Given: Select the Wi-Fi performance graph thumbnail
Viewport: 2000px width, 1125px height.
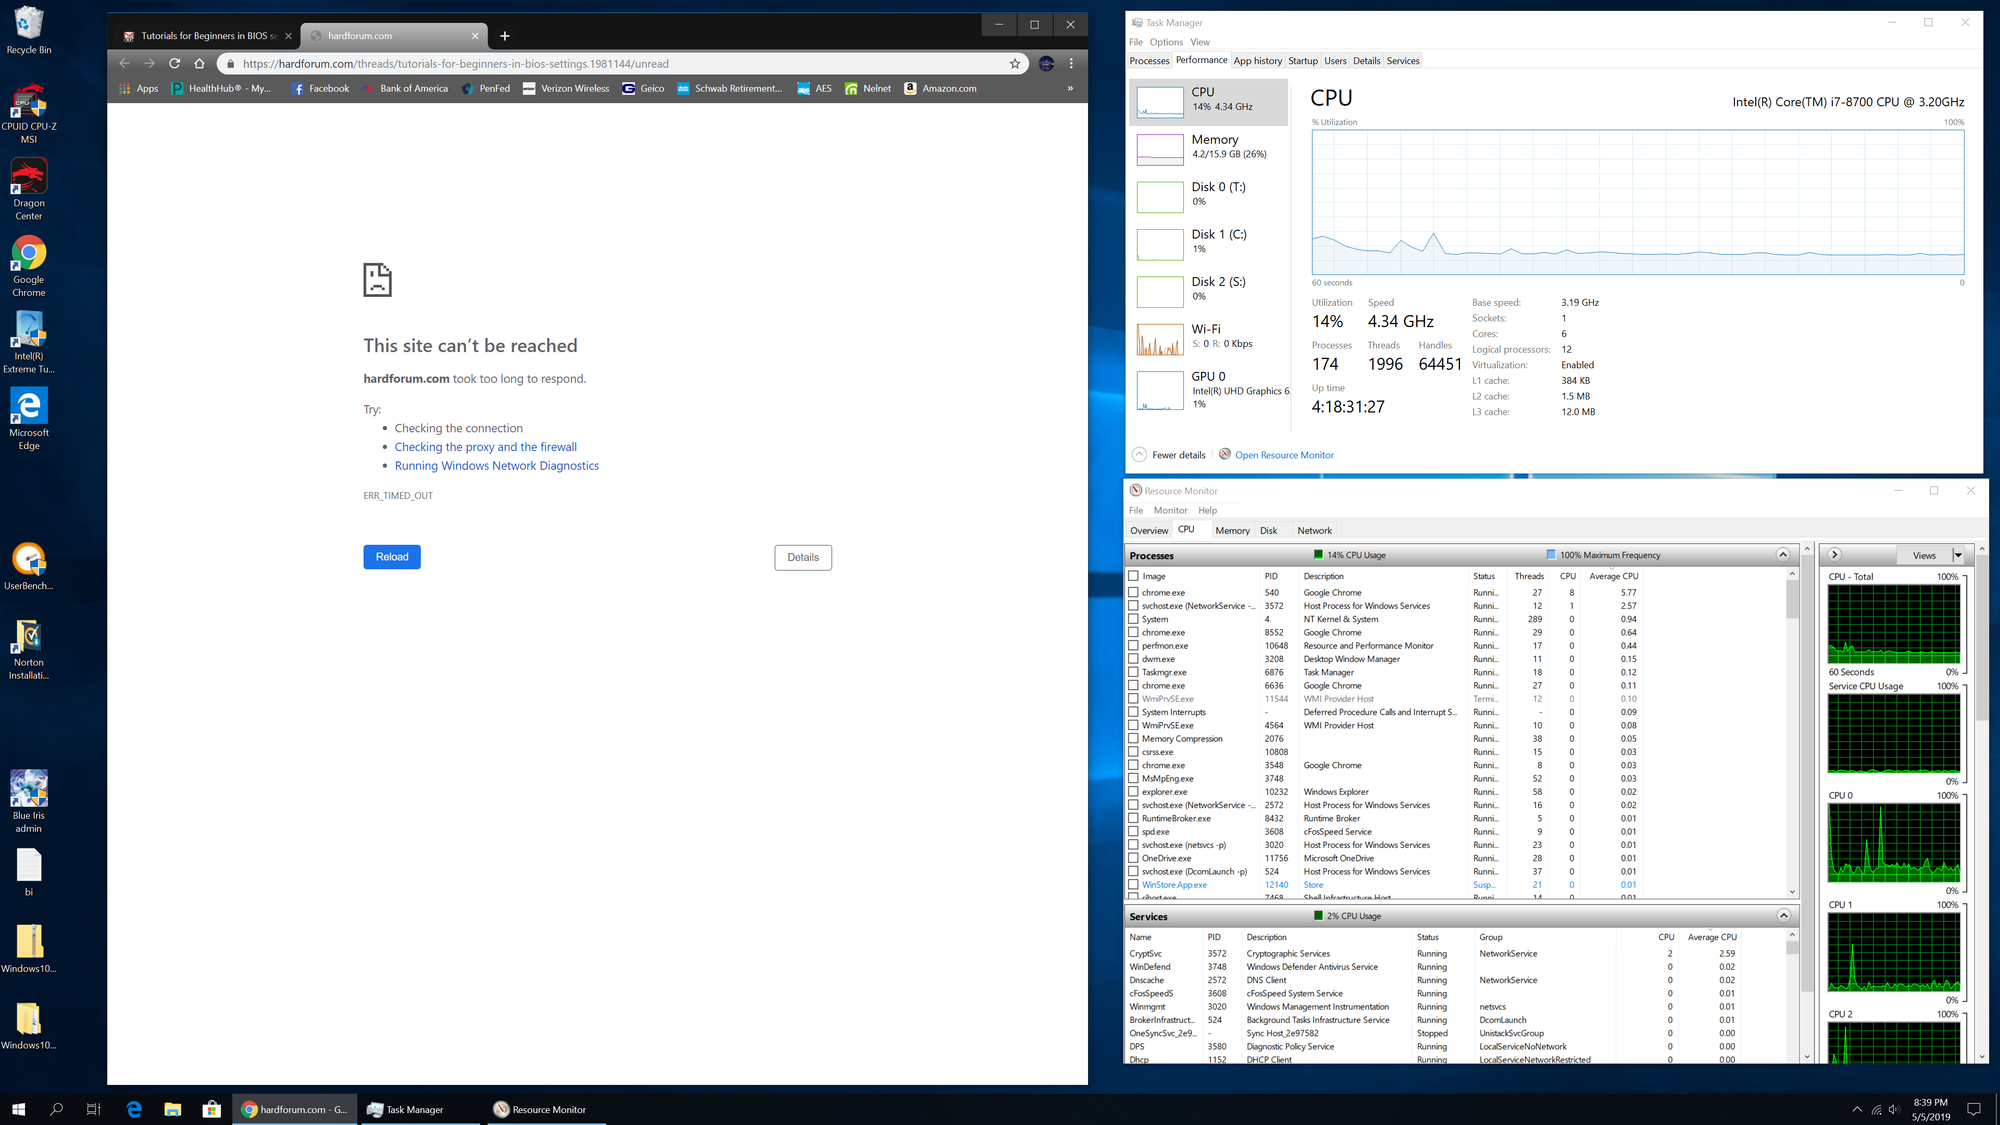Looking at the screenshot, I should pos(1160,340).
